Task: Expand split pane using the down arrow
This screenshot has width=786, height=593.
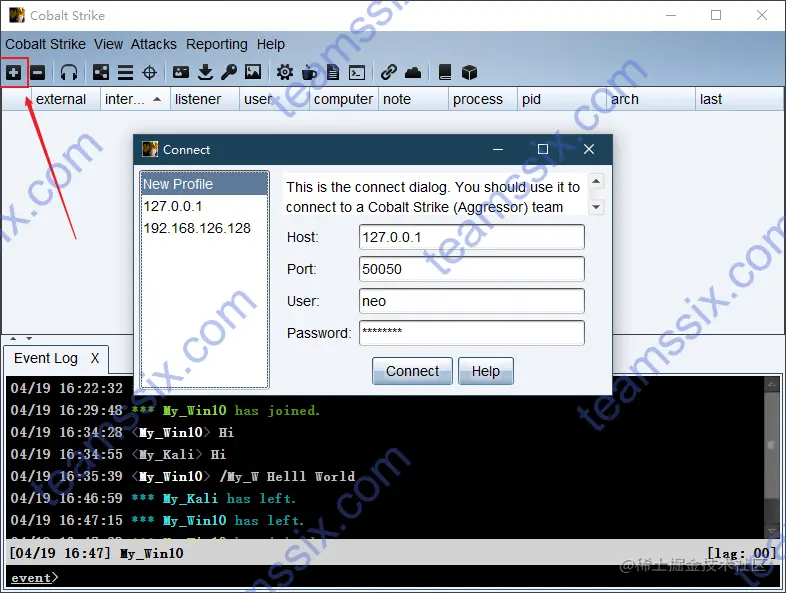Action: (x=29, y=339)
